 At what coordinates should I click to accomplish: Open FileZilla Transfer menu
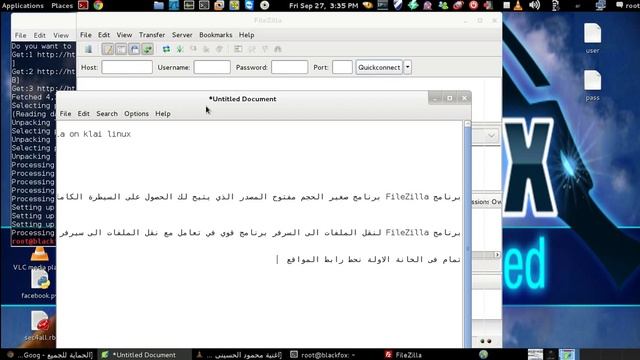click(x=152, y=35)
